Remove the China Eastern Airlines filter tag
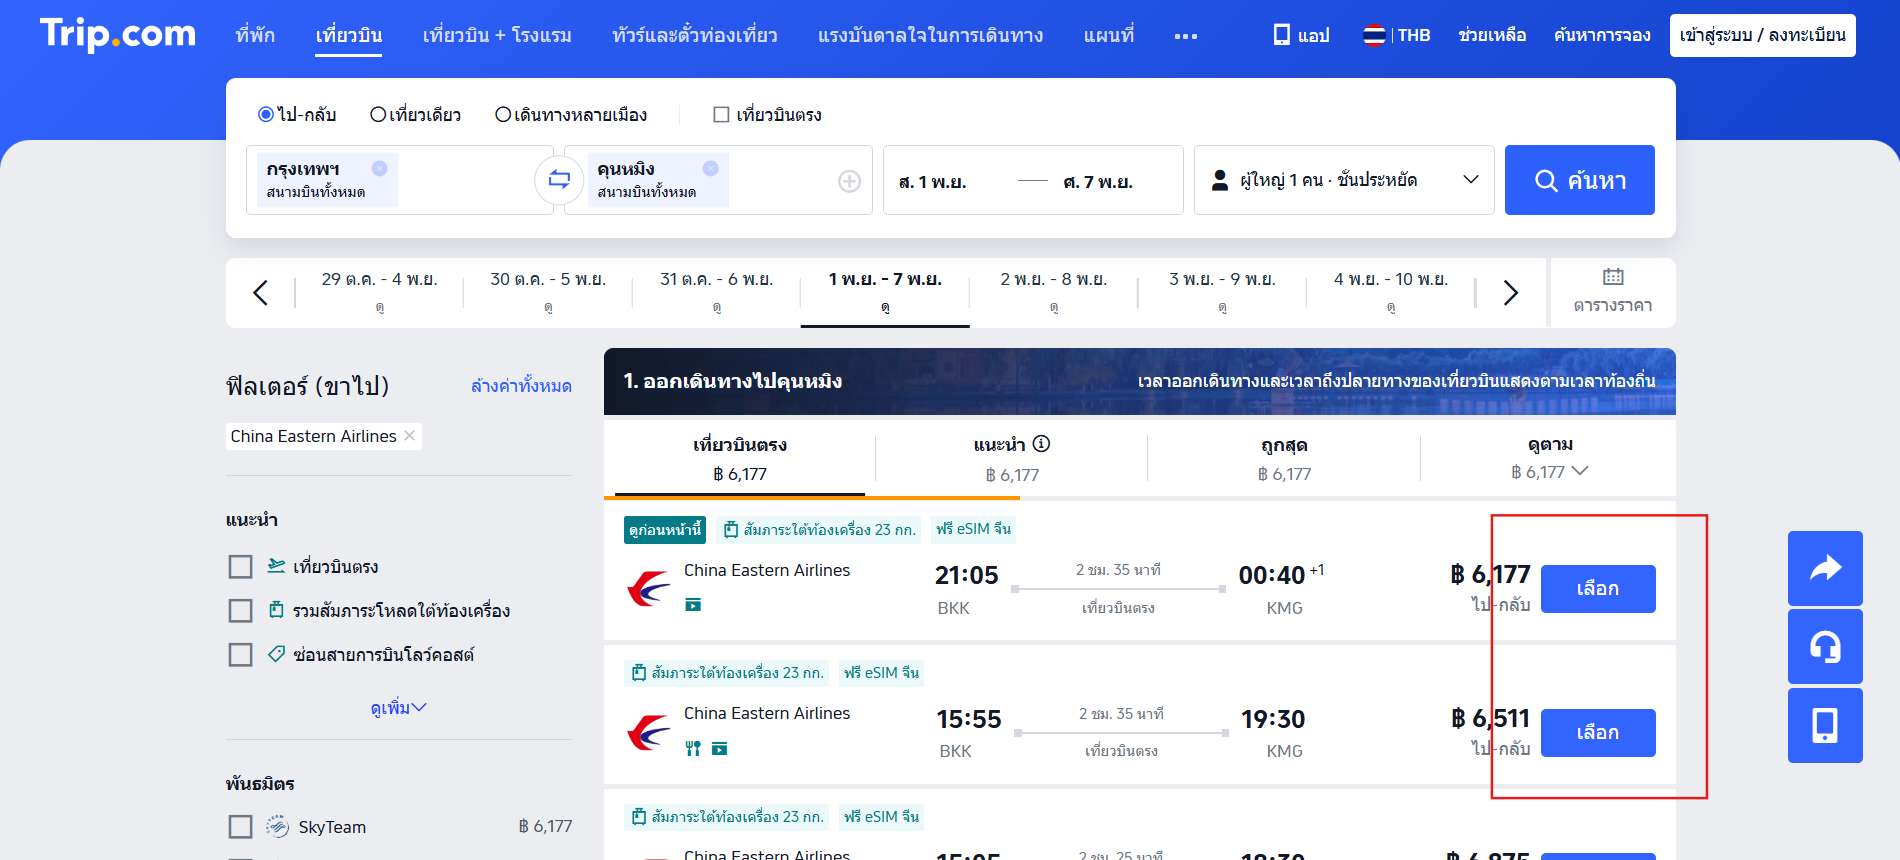 (410, 436)
